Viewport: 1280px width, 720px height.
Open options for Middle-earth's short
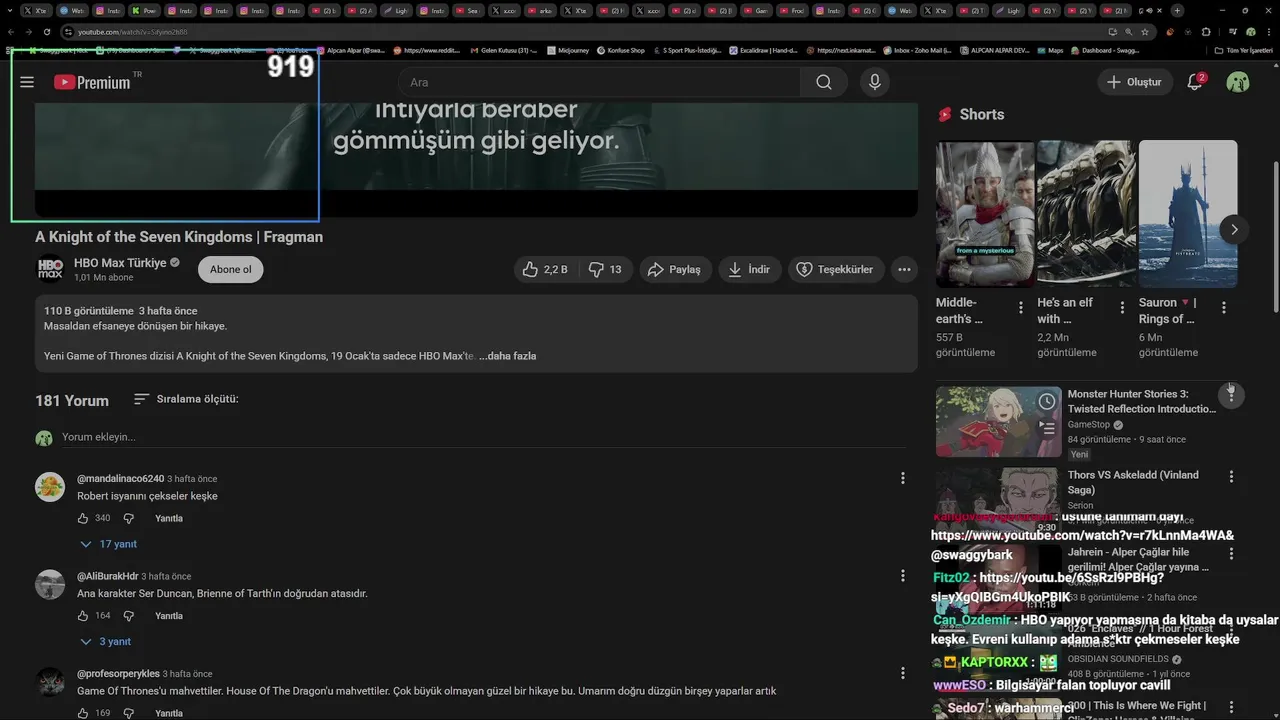click(x=1021, y=308)
